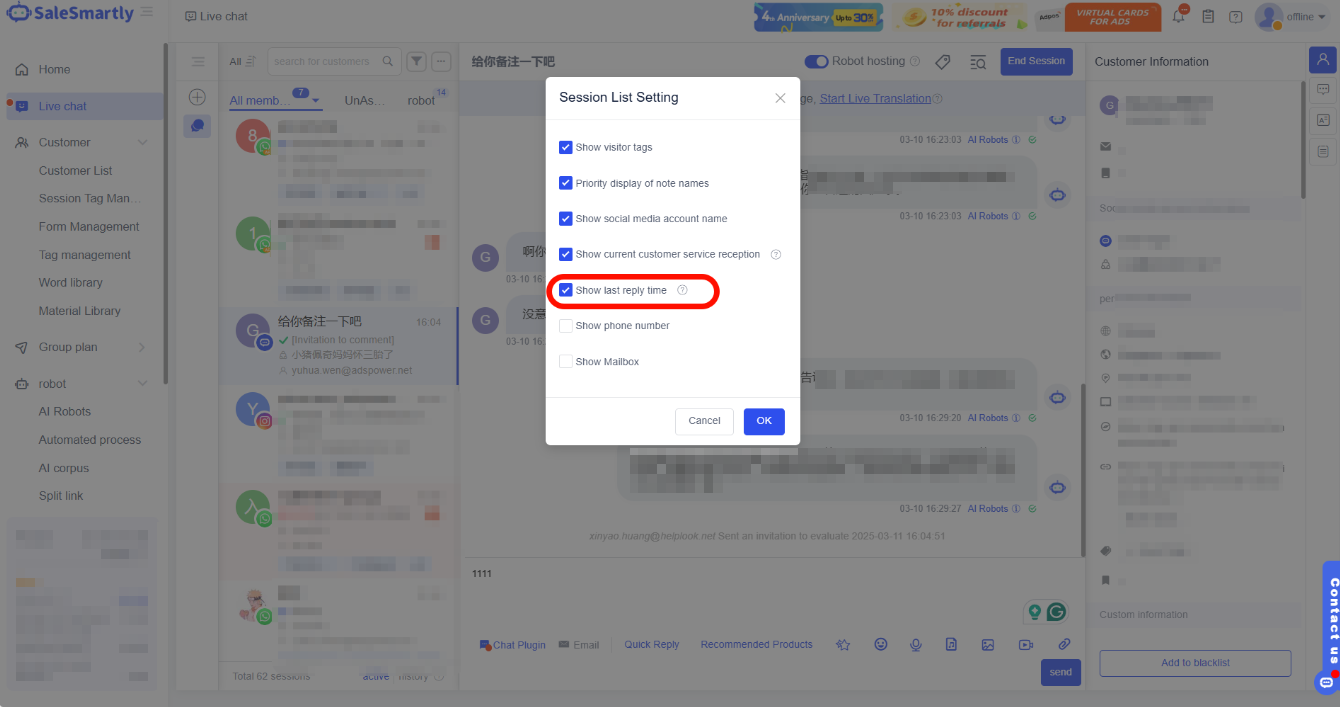Confirm settings with the OK button
The image size is (1340, 707).
764,421
